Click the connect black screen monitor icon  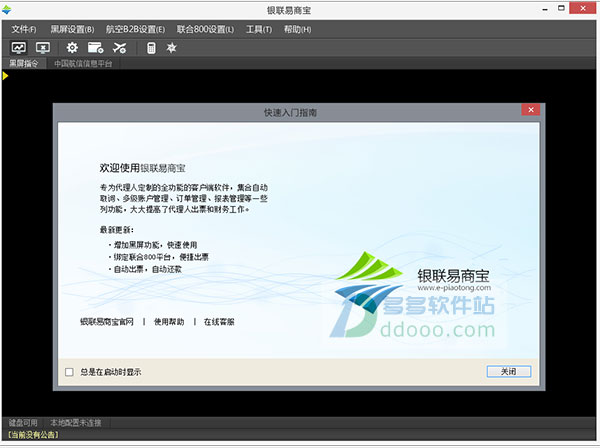(19, 48)
